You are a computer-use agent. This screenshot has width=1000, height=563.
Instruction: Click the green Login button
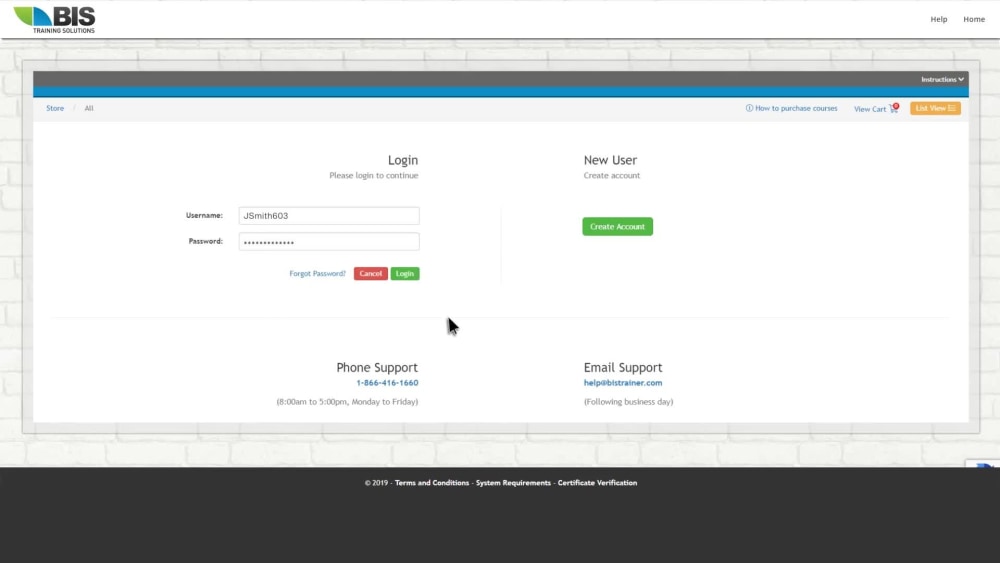[x=405, y=274]
